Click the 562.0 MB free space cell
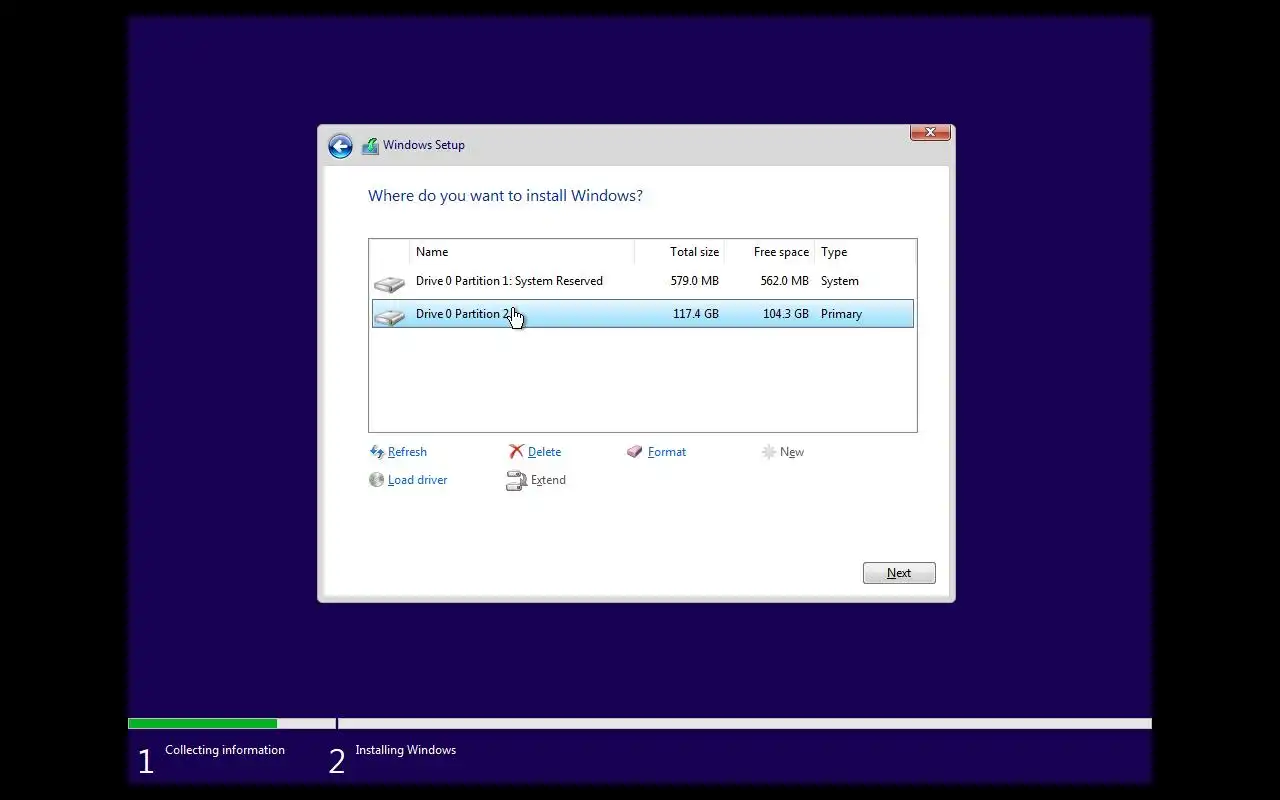Viewport: 1280px width, 800px height. 784,281
